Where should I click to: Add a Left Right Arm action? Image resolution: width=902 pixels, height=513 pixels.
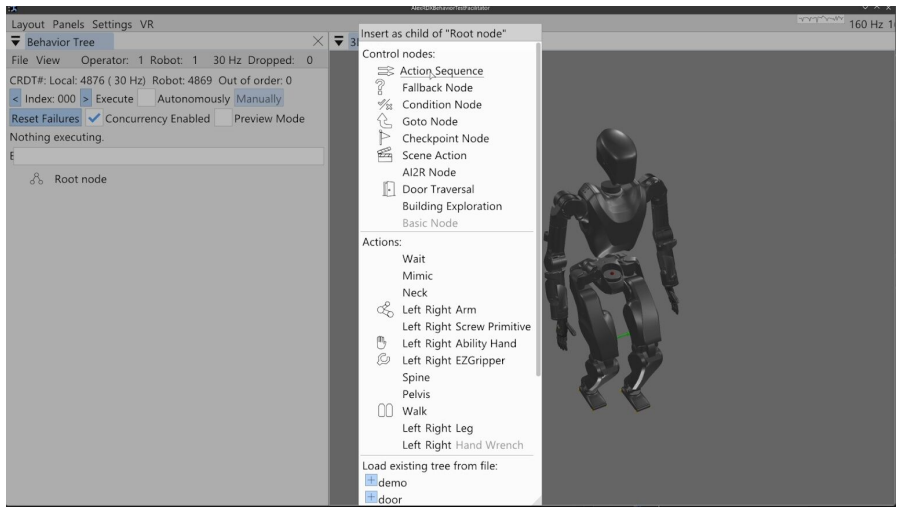coord(439,309)
